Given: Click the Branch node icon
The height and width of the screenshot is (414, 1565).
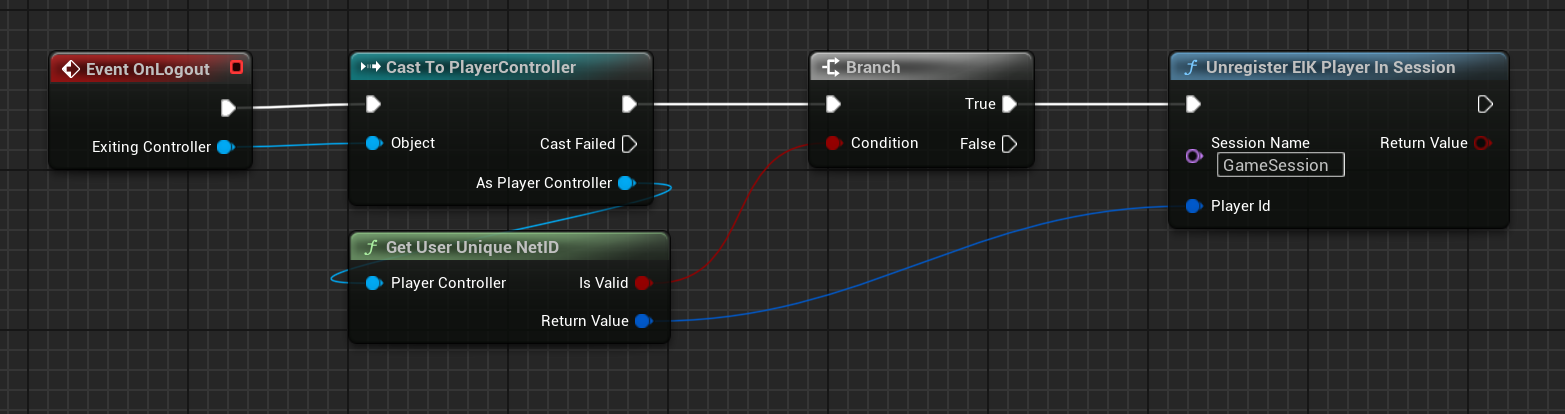Looking at the screenshot, I should 829,68.
